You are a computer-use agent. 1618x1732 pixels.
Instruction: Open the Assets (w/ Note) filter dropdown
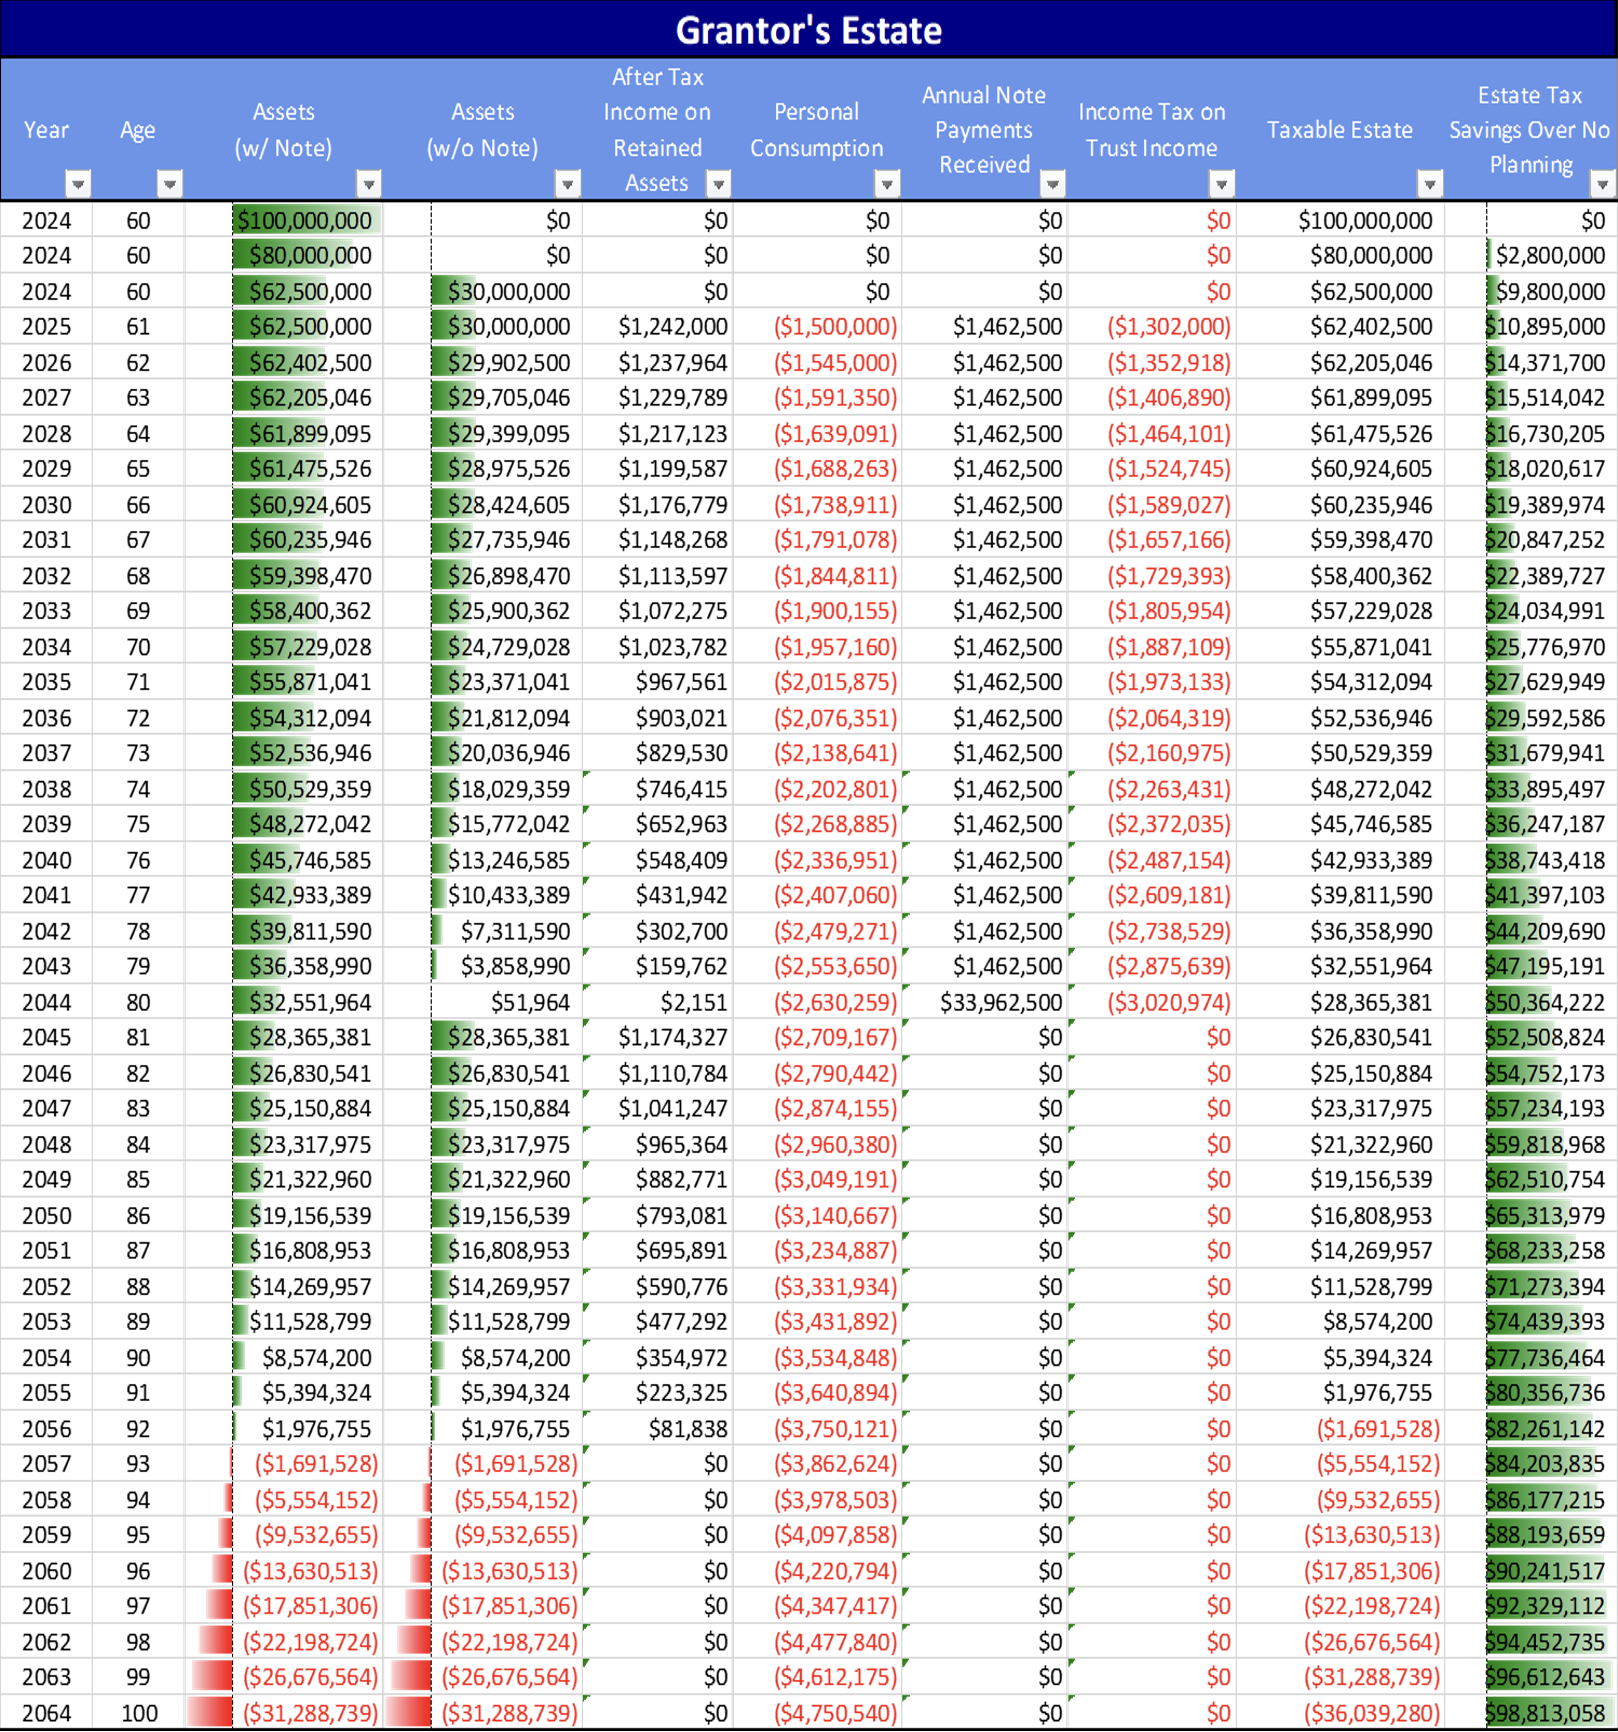point(369,184)
